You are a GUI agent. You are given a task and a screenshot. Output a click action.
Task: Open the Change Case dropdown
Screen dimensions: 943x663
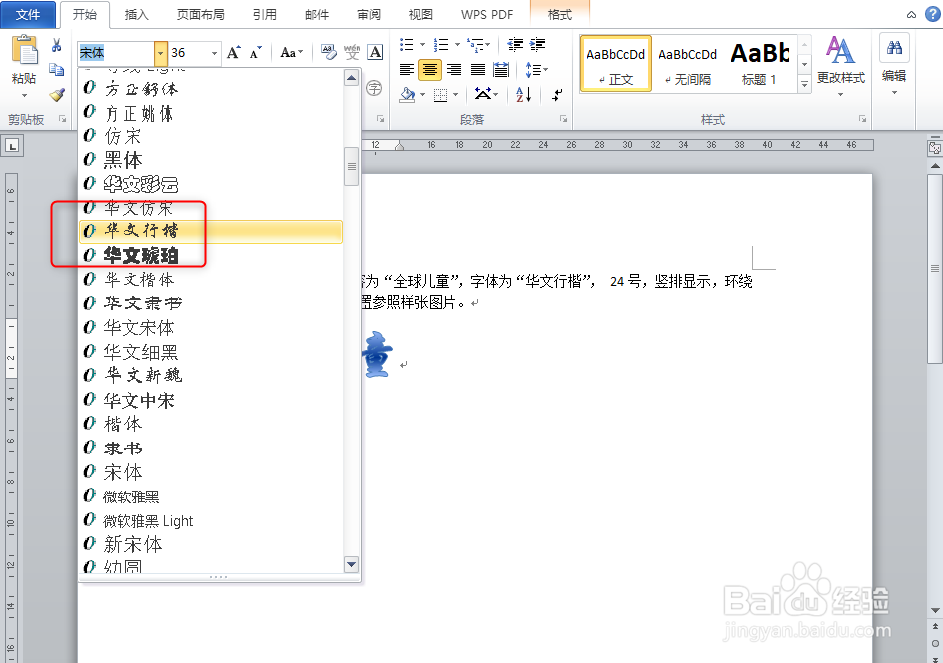pyautogui.click(x=290, y=51)
